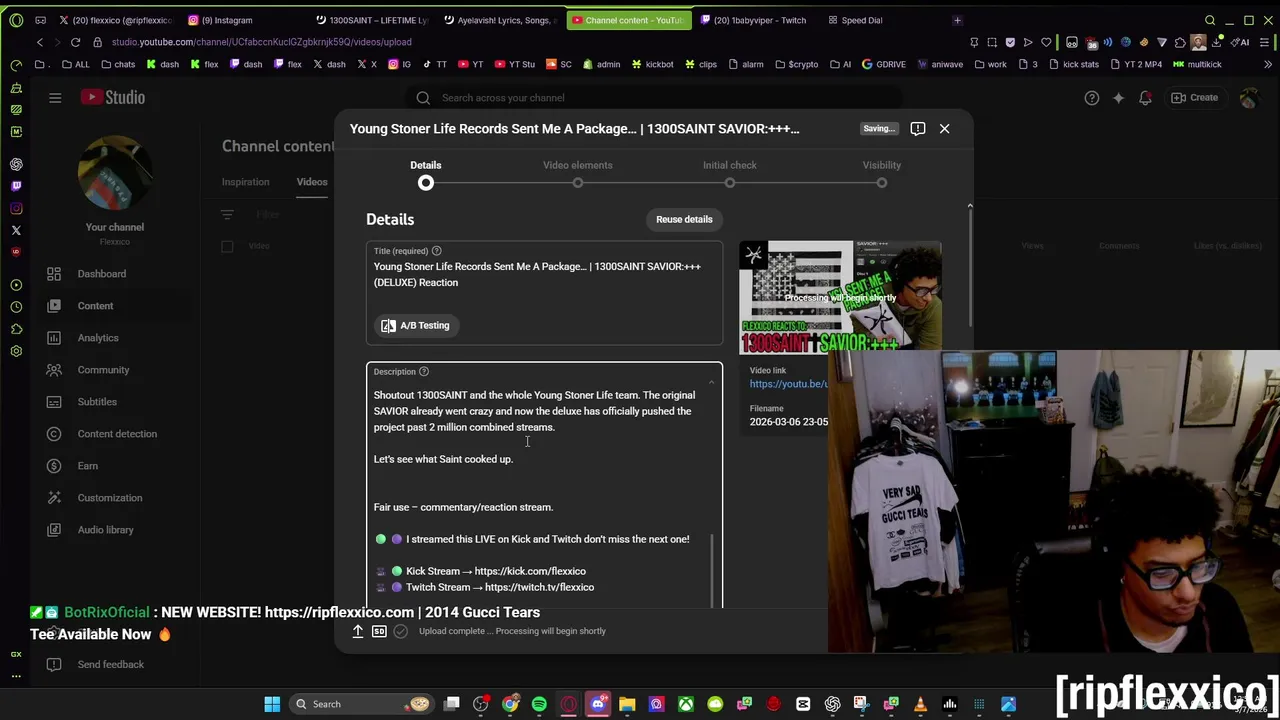This screenshot has height=720, width=1280.
Task: Open the Xbox app from taskbar
Action: (x=686, y=704)
